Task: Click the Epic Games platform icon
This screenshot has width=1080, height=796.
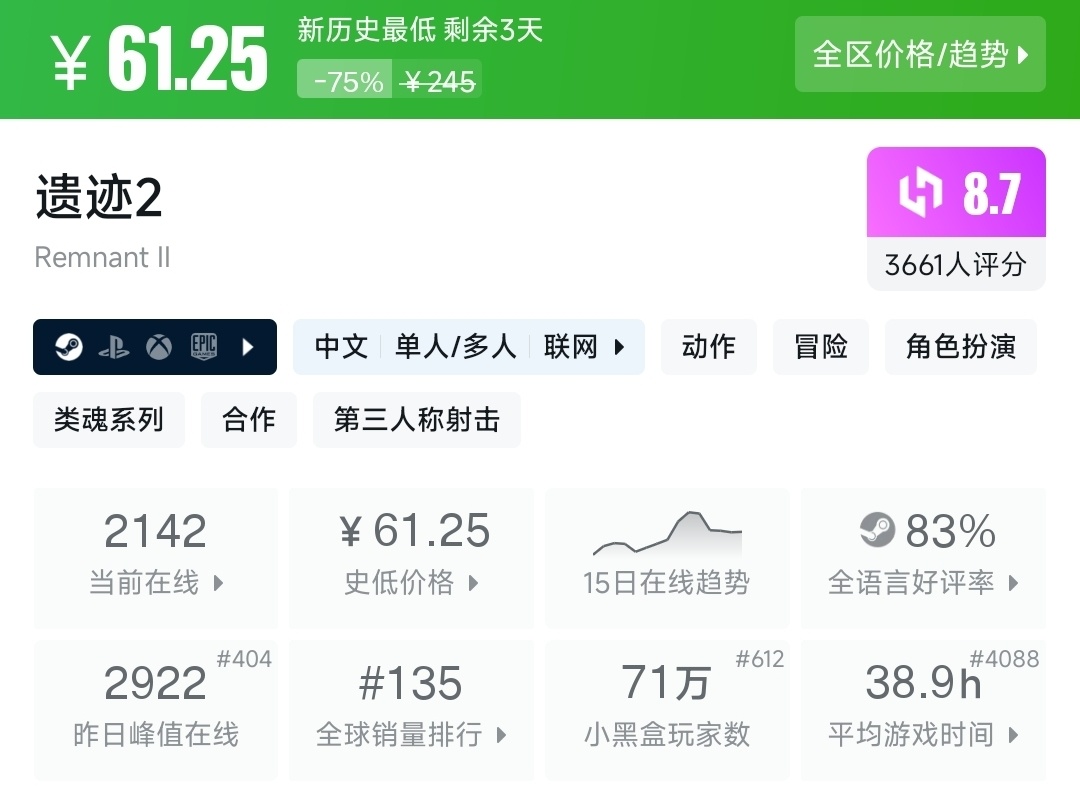Action: [203, 347]
